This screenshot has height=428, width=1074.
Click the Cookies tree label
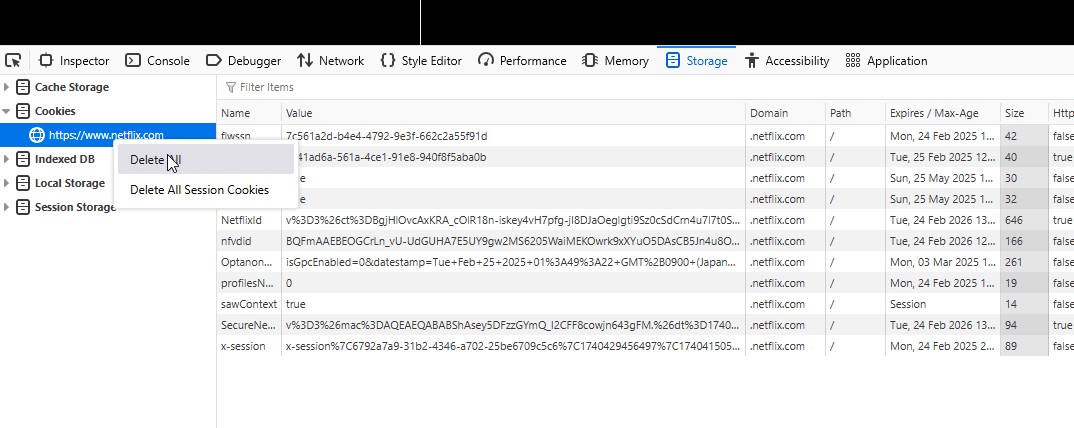coord(55,111)
